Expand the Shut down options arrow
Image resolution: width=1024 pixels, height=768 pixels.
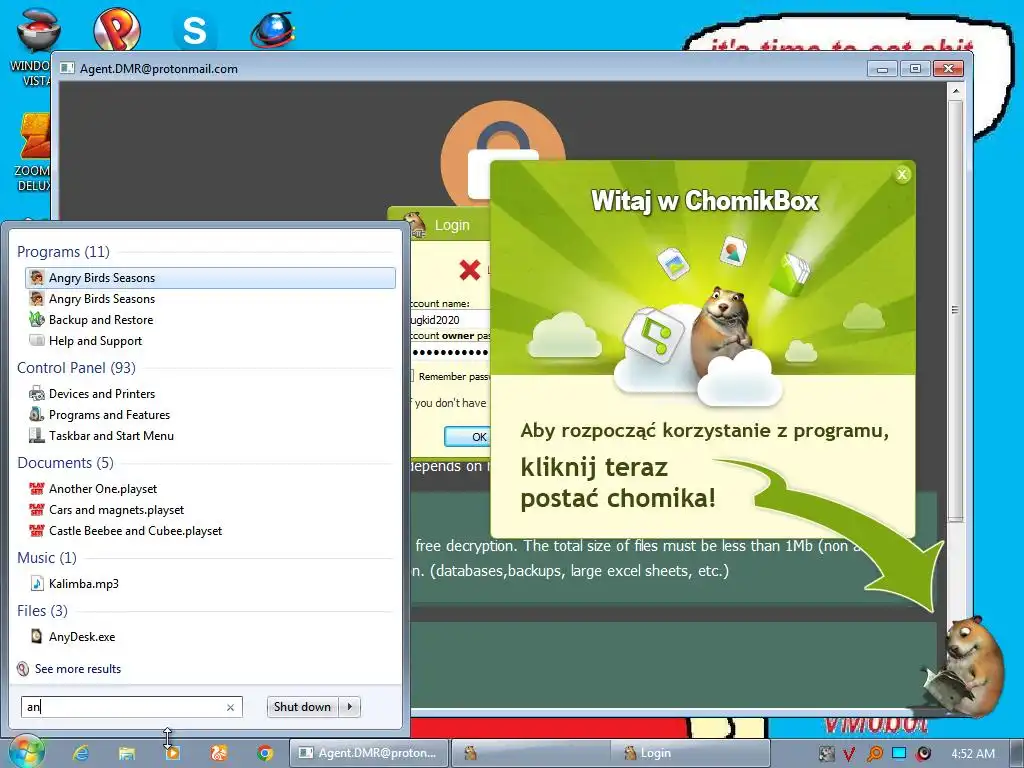coord(349,707)
